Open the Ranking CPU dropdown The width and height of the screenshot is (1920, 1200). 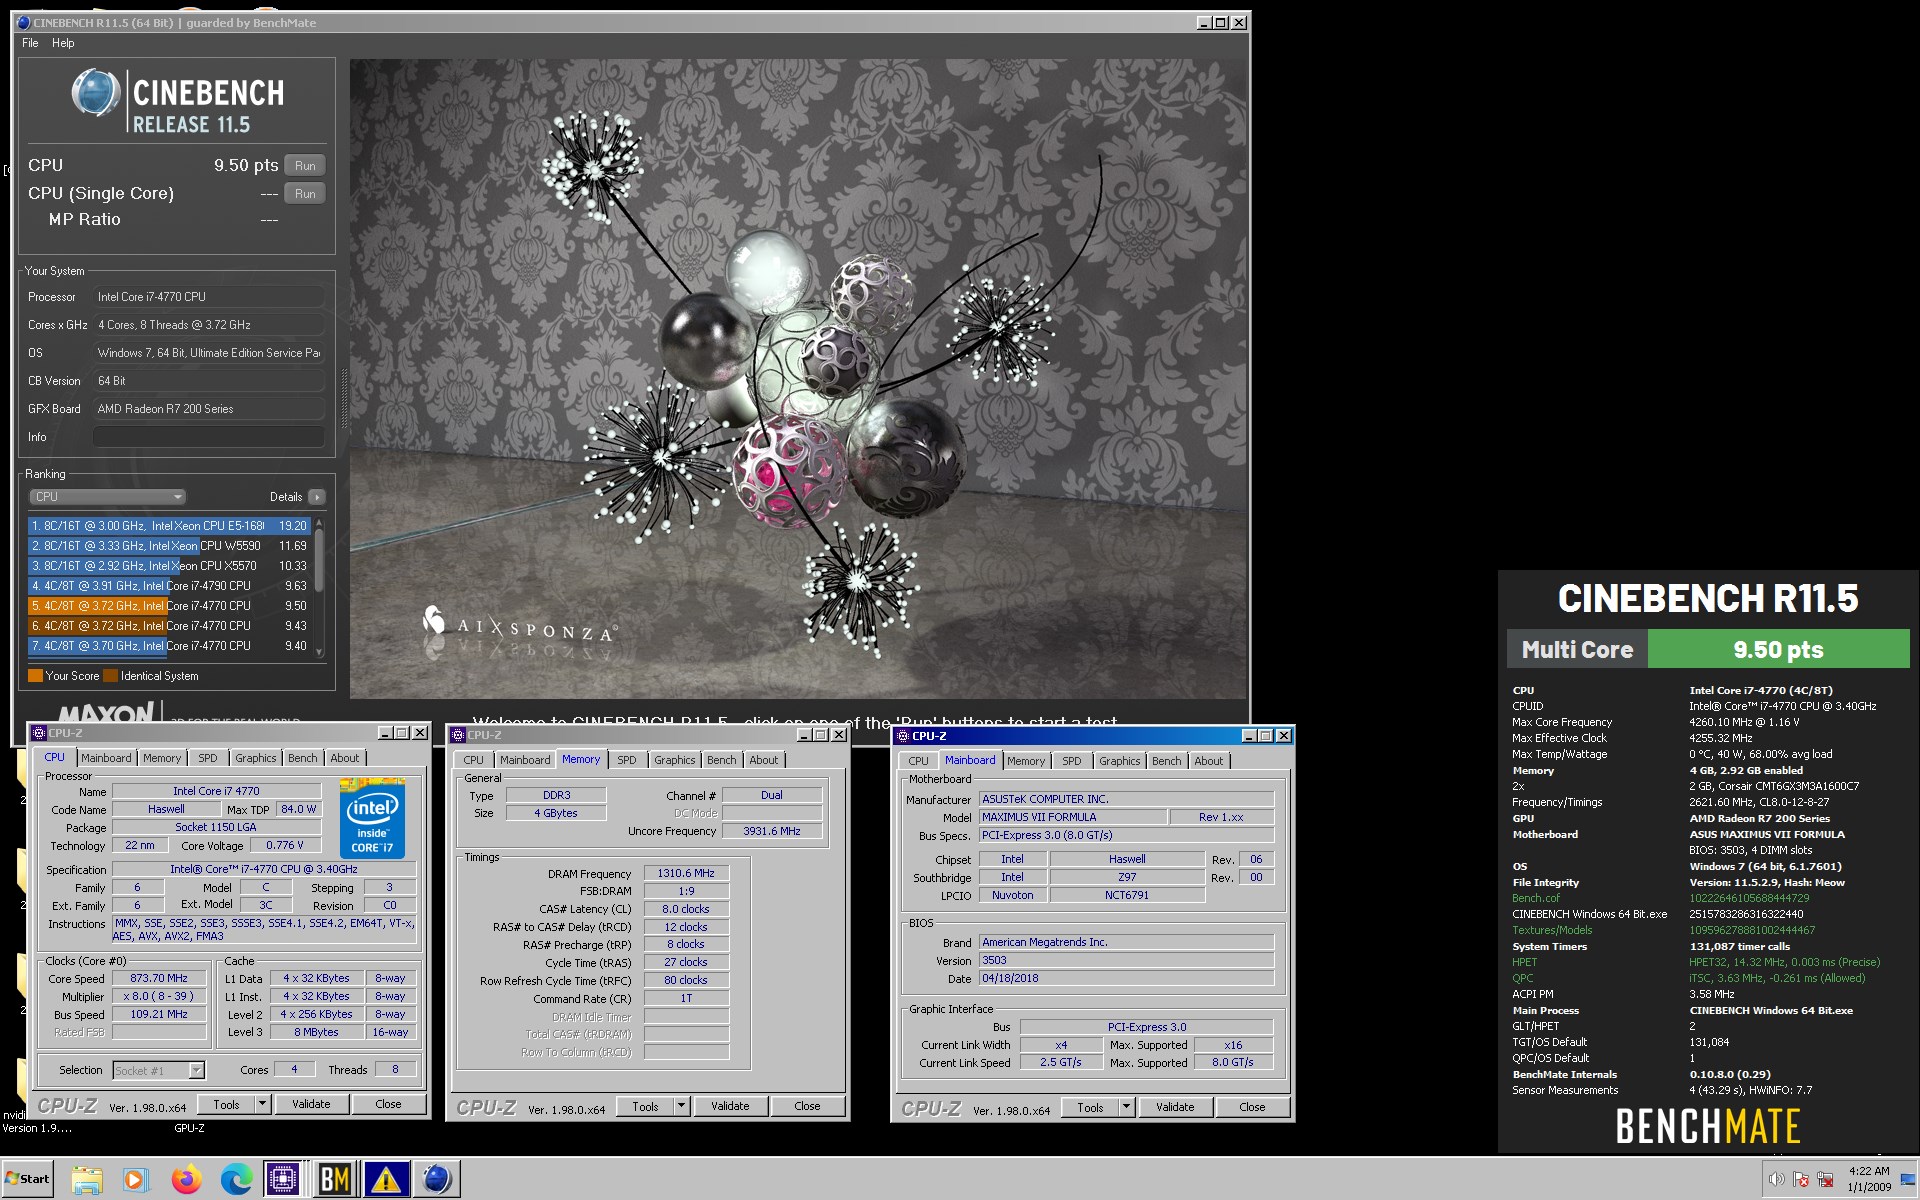pyautogui.click(x=107, y=497)
